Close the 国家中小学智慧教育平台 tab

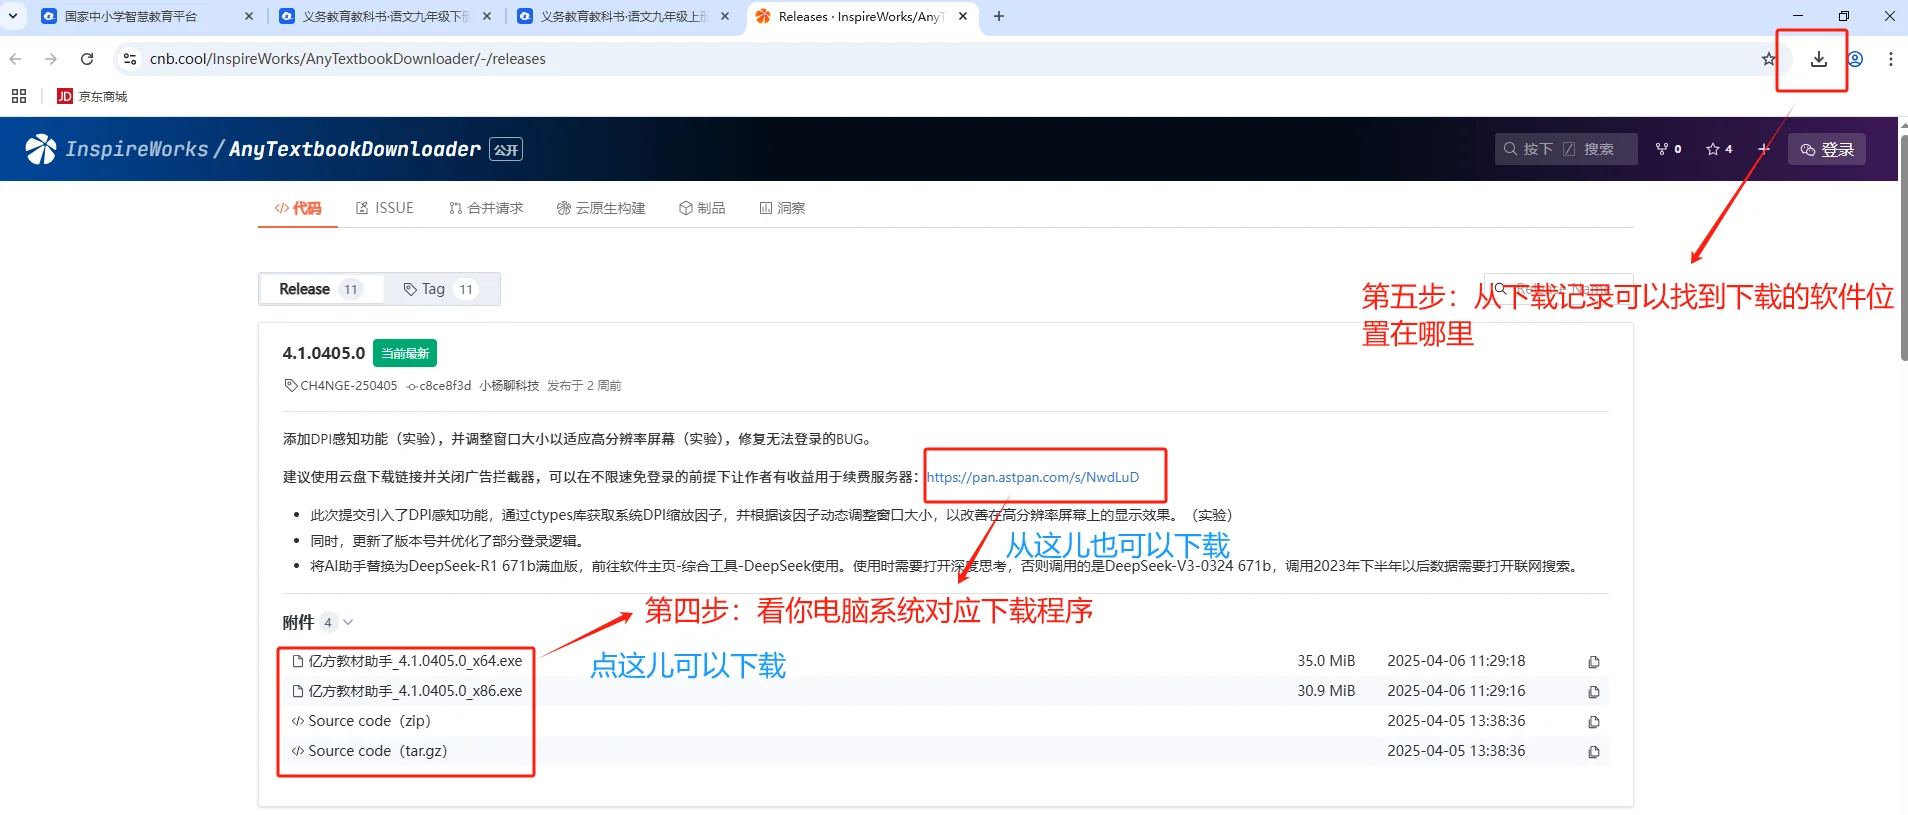249,16
